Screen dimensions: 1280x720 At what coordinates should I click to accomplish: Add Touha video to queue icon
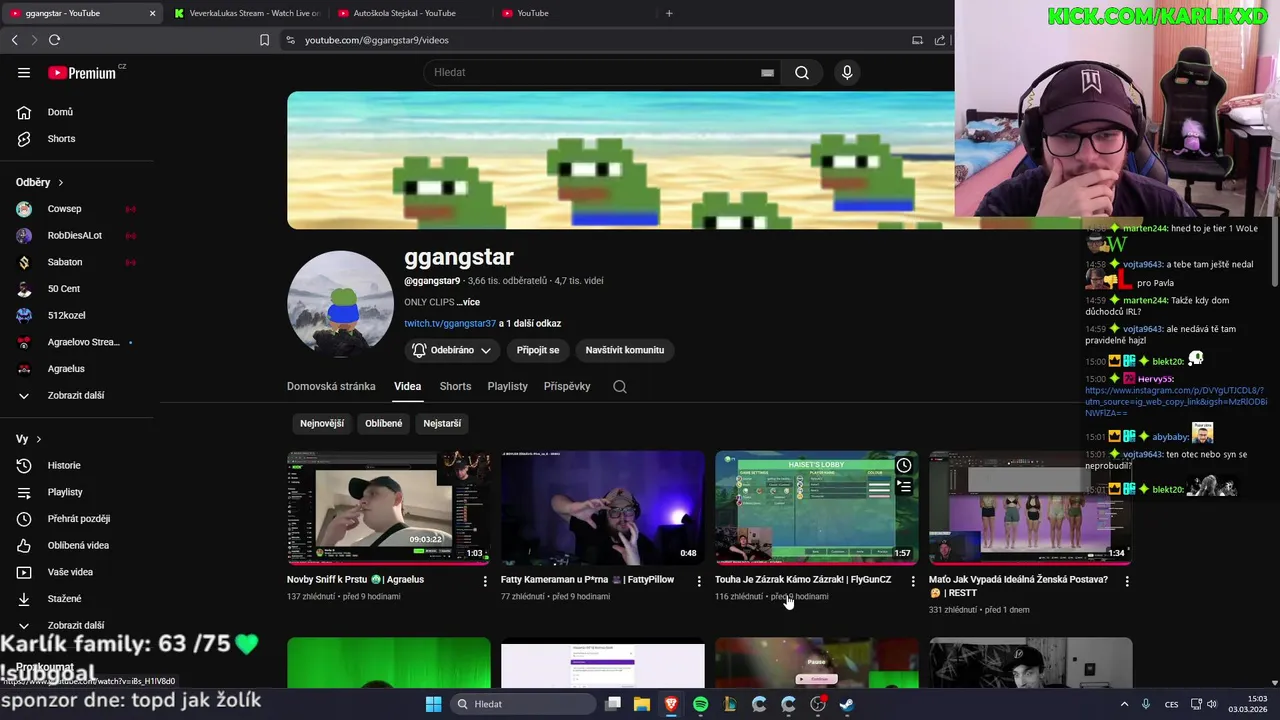pos(904,487)
